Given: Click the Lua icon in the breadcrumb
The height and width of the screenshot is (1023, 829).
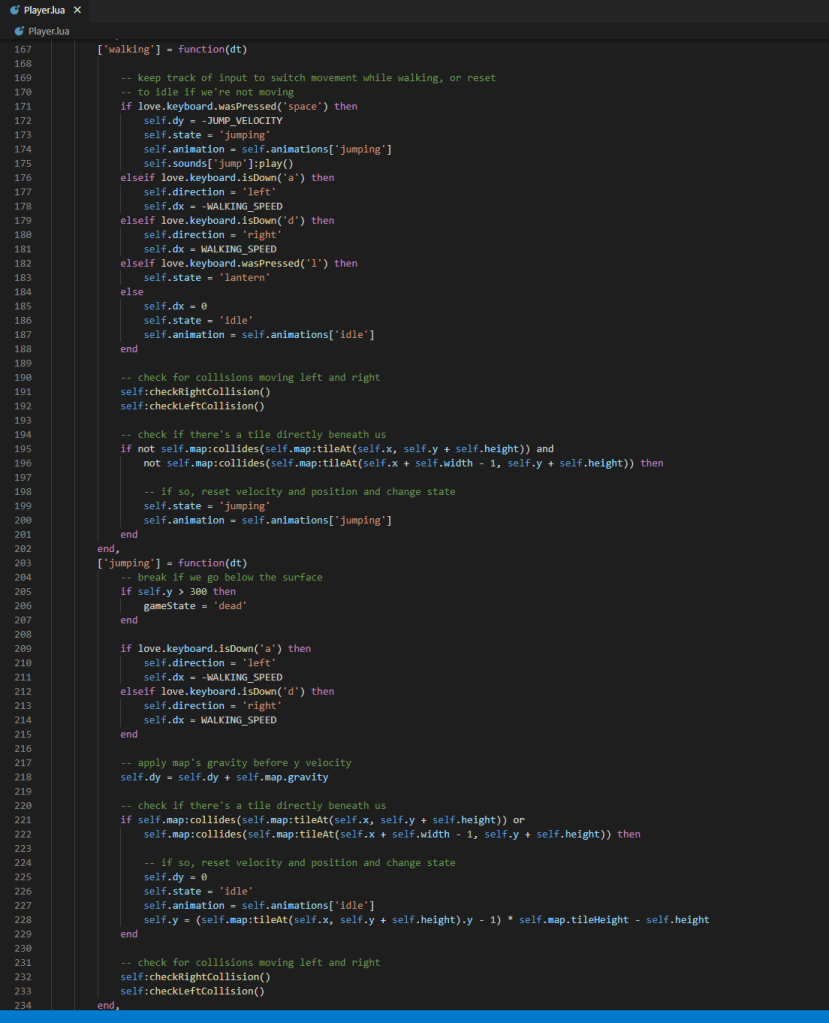Looking at the screenshot, I should [x=18, y=31].
